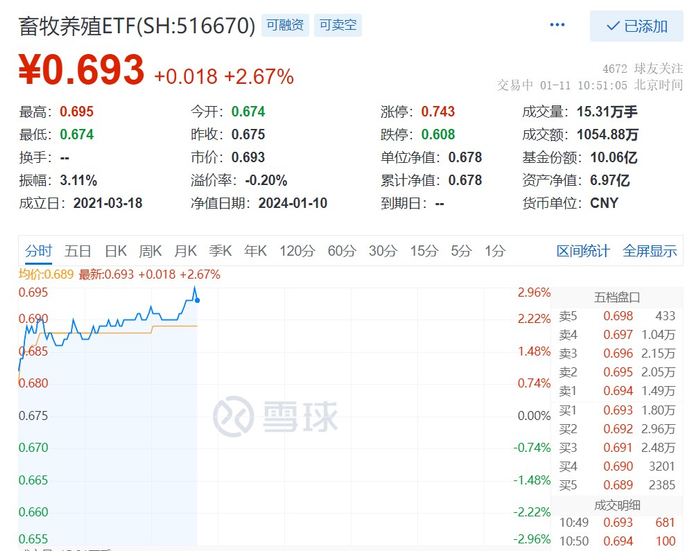
Task: Select the 买4 row priced 0.690
Action: coord(617,467)
